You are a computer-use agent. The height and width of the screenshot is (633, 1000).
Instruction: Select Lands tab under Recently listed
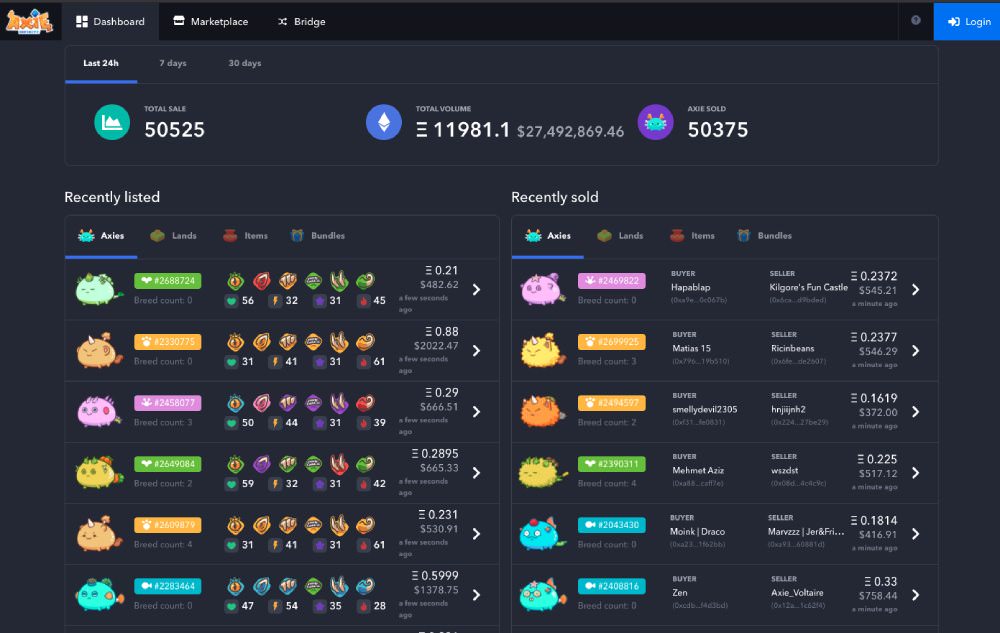(173, 236)
